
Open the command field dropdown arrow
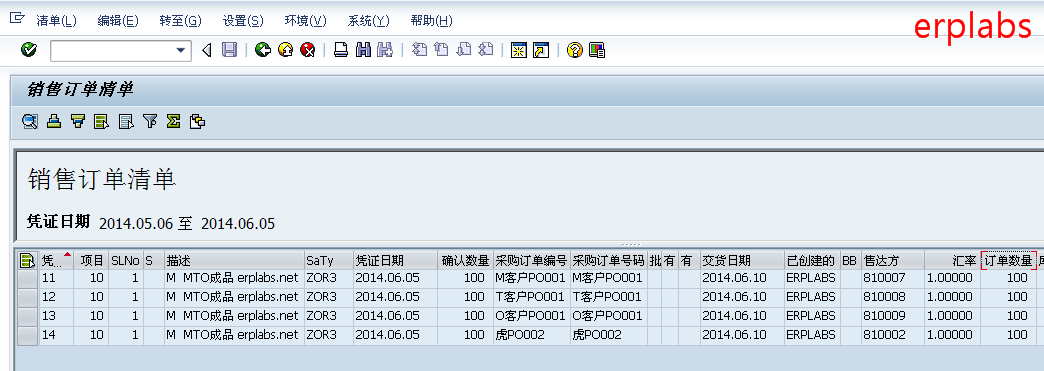coord(180,50)
